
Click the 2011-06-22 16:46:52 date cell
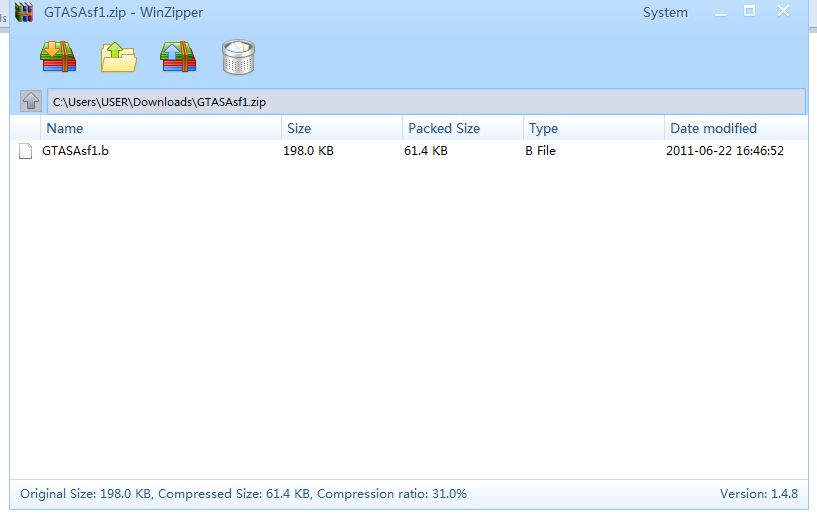(725, 151)
